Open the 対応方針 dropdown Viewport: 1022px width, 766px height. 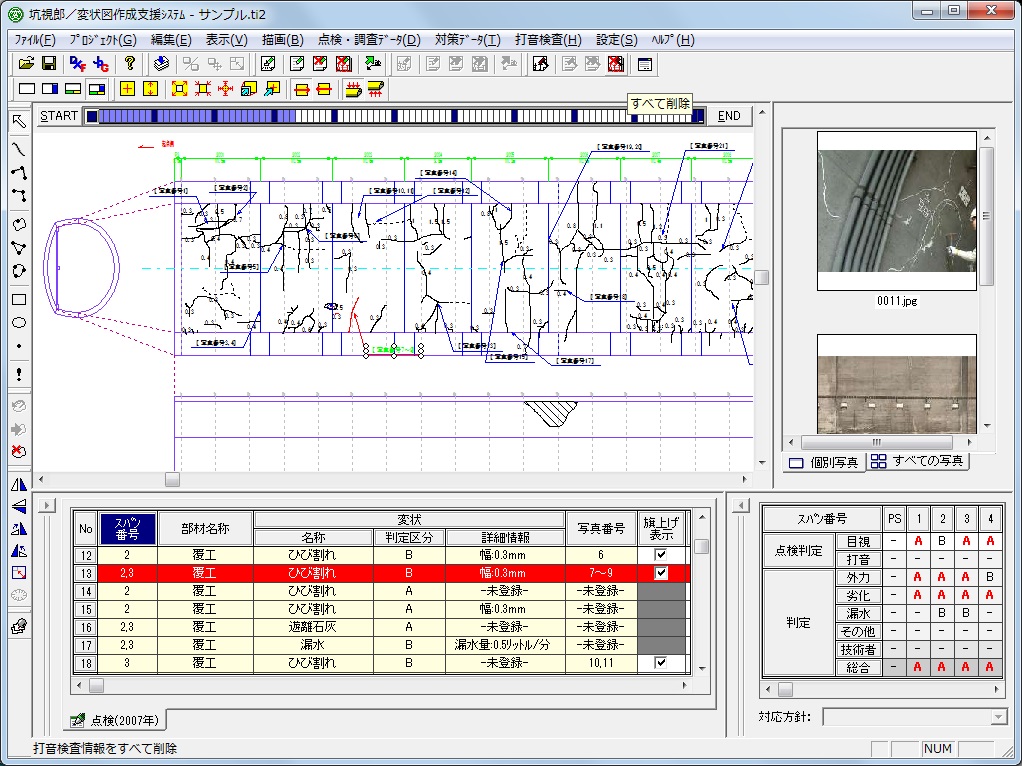pyautogui.click(x=998, y=717)
